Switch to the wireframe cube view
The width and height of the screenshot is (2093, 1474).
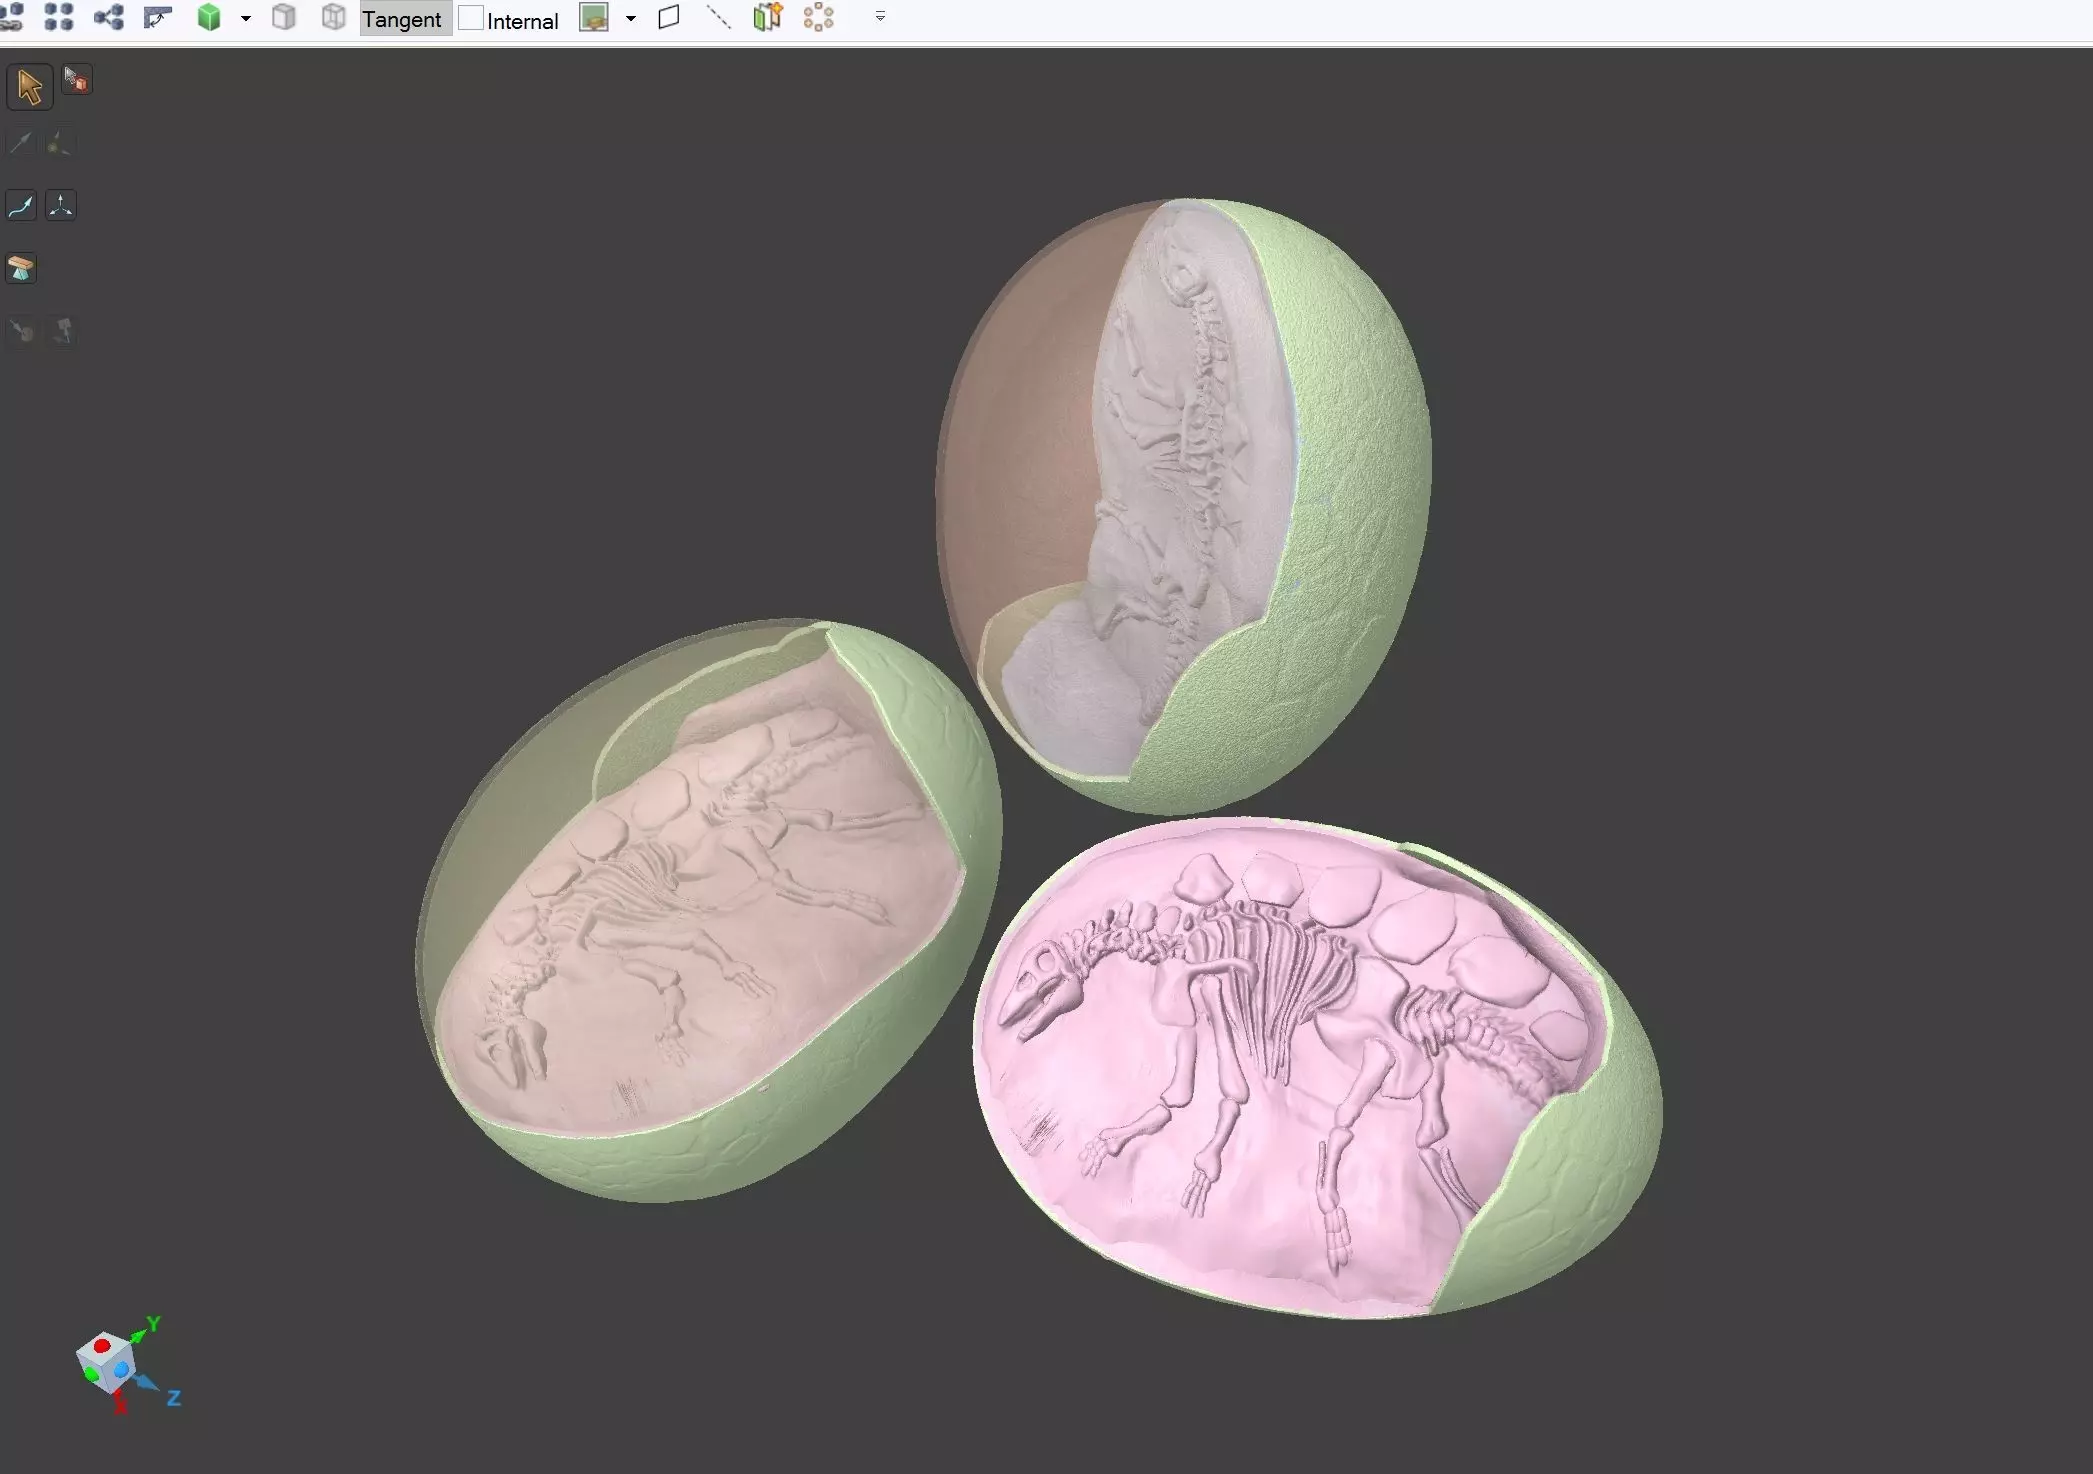[333, 18]
